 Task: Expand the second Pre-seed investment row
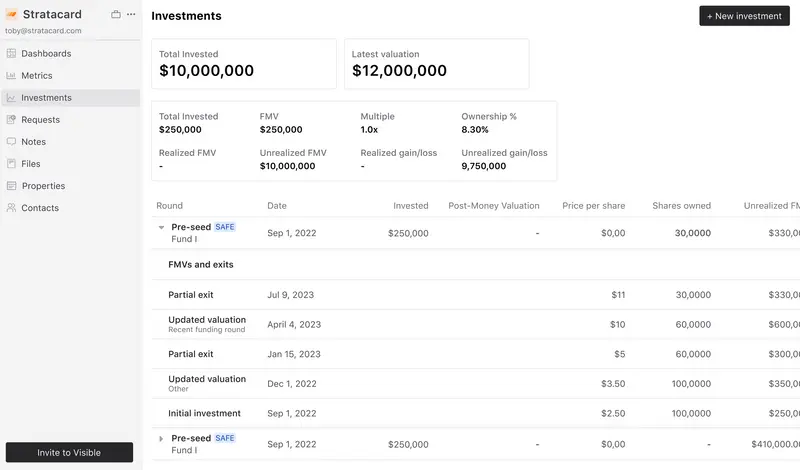(161, 439)
